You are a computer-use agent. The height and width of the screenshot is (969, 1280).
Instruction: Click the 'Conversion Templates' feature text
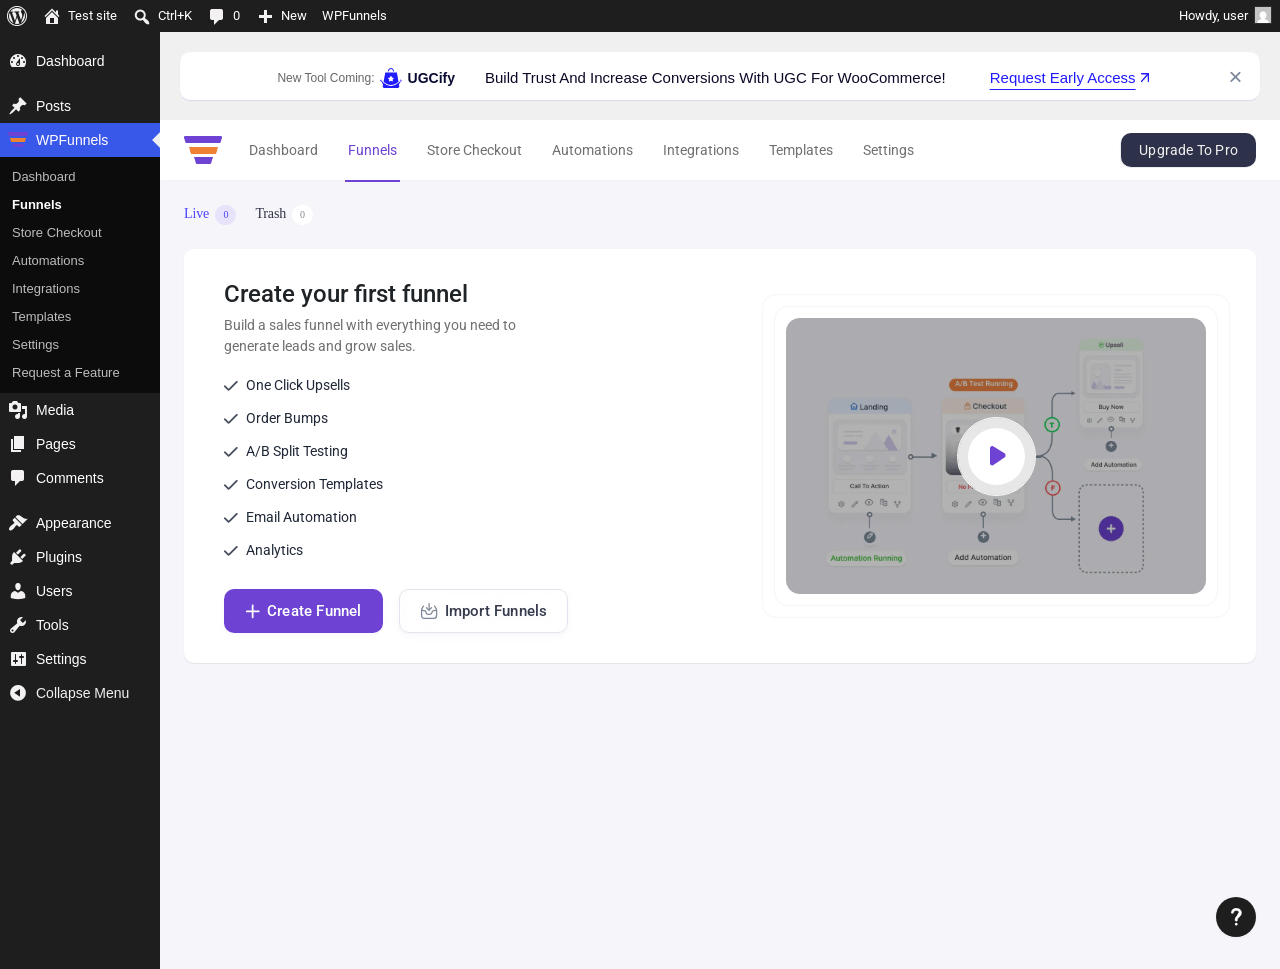[315, 484]
